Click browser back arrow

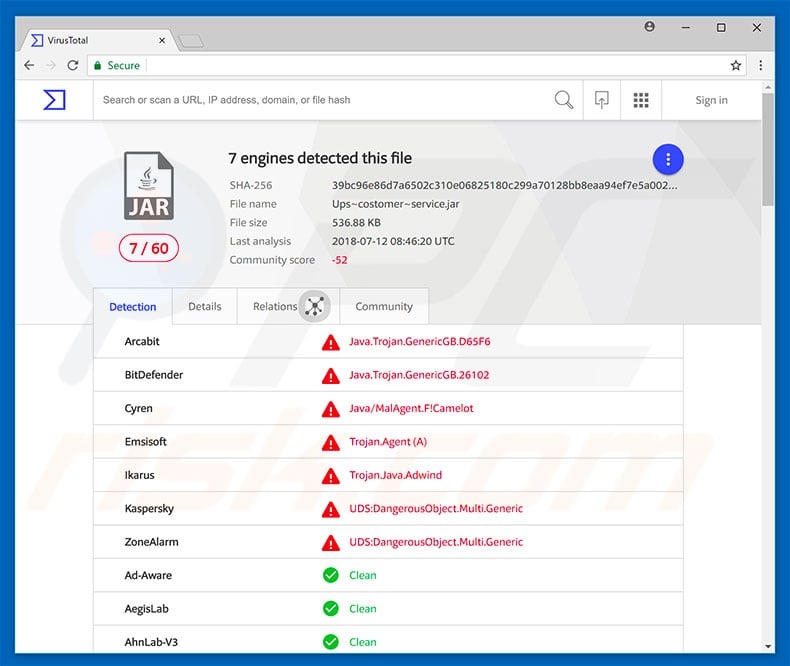pyautogui.click(x=29, y=65)
